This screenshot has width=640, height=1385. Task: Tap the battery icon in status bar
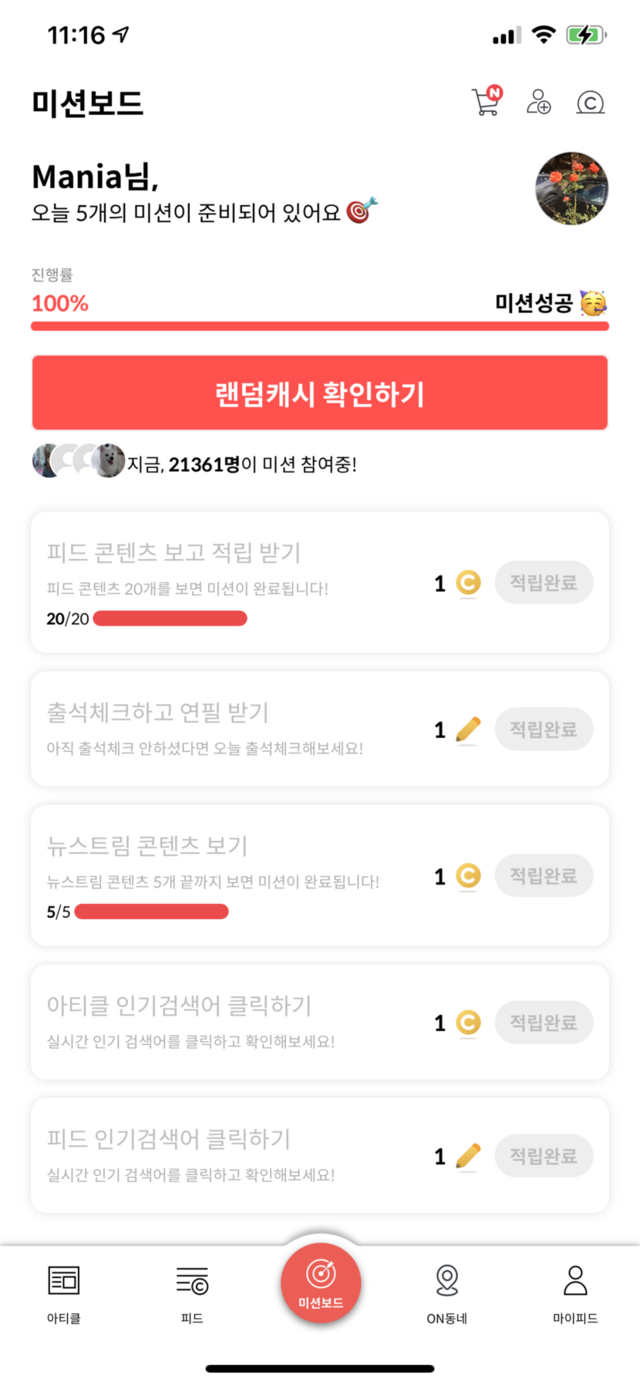coord(586,35)
